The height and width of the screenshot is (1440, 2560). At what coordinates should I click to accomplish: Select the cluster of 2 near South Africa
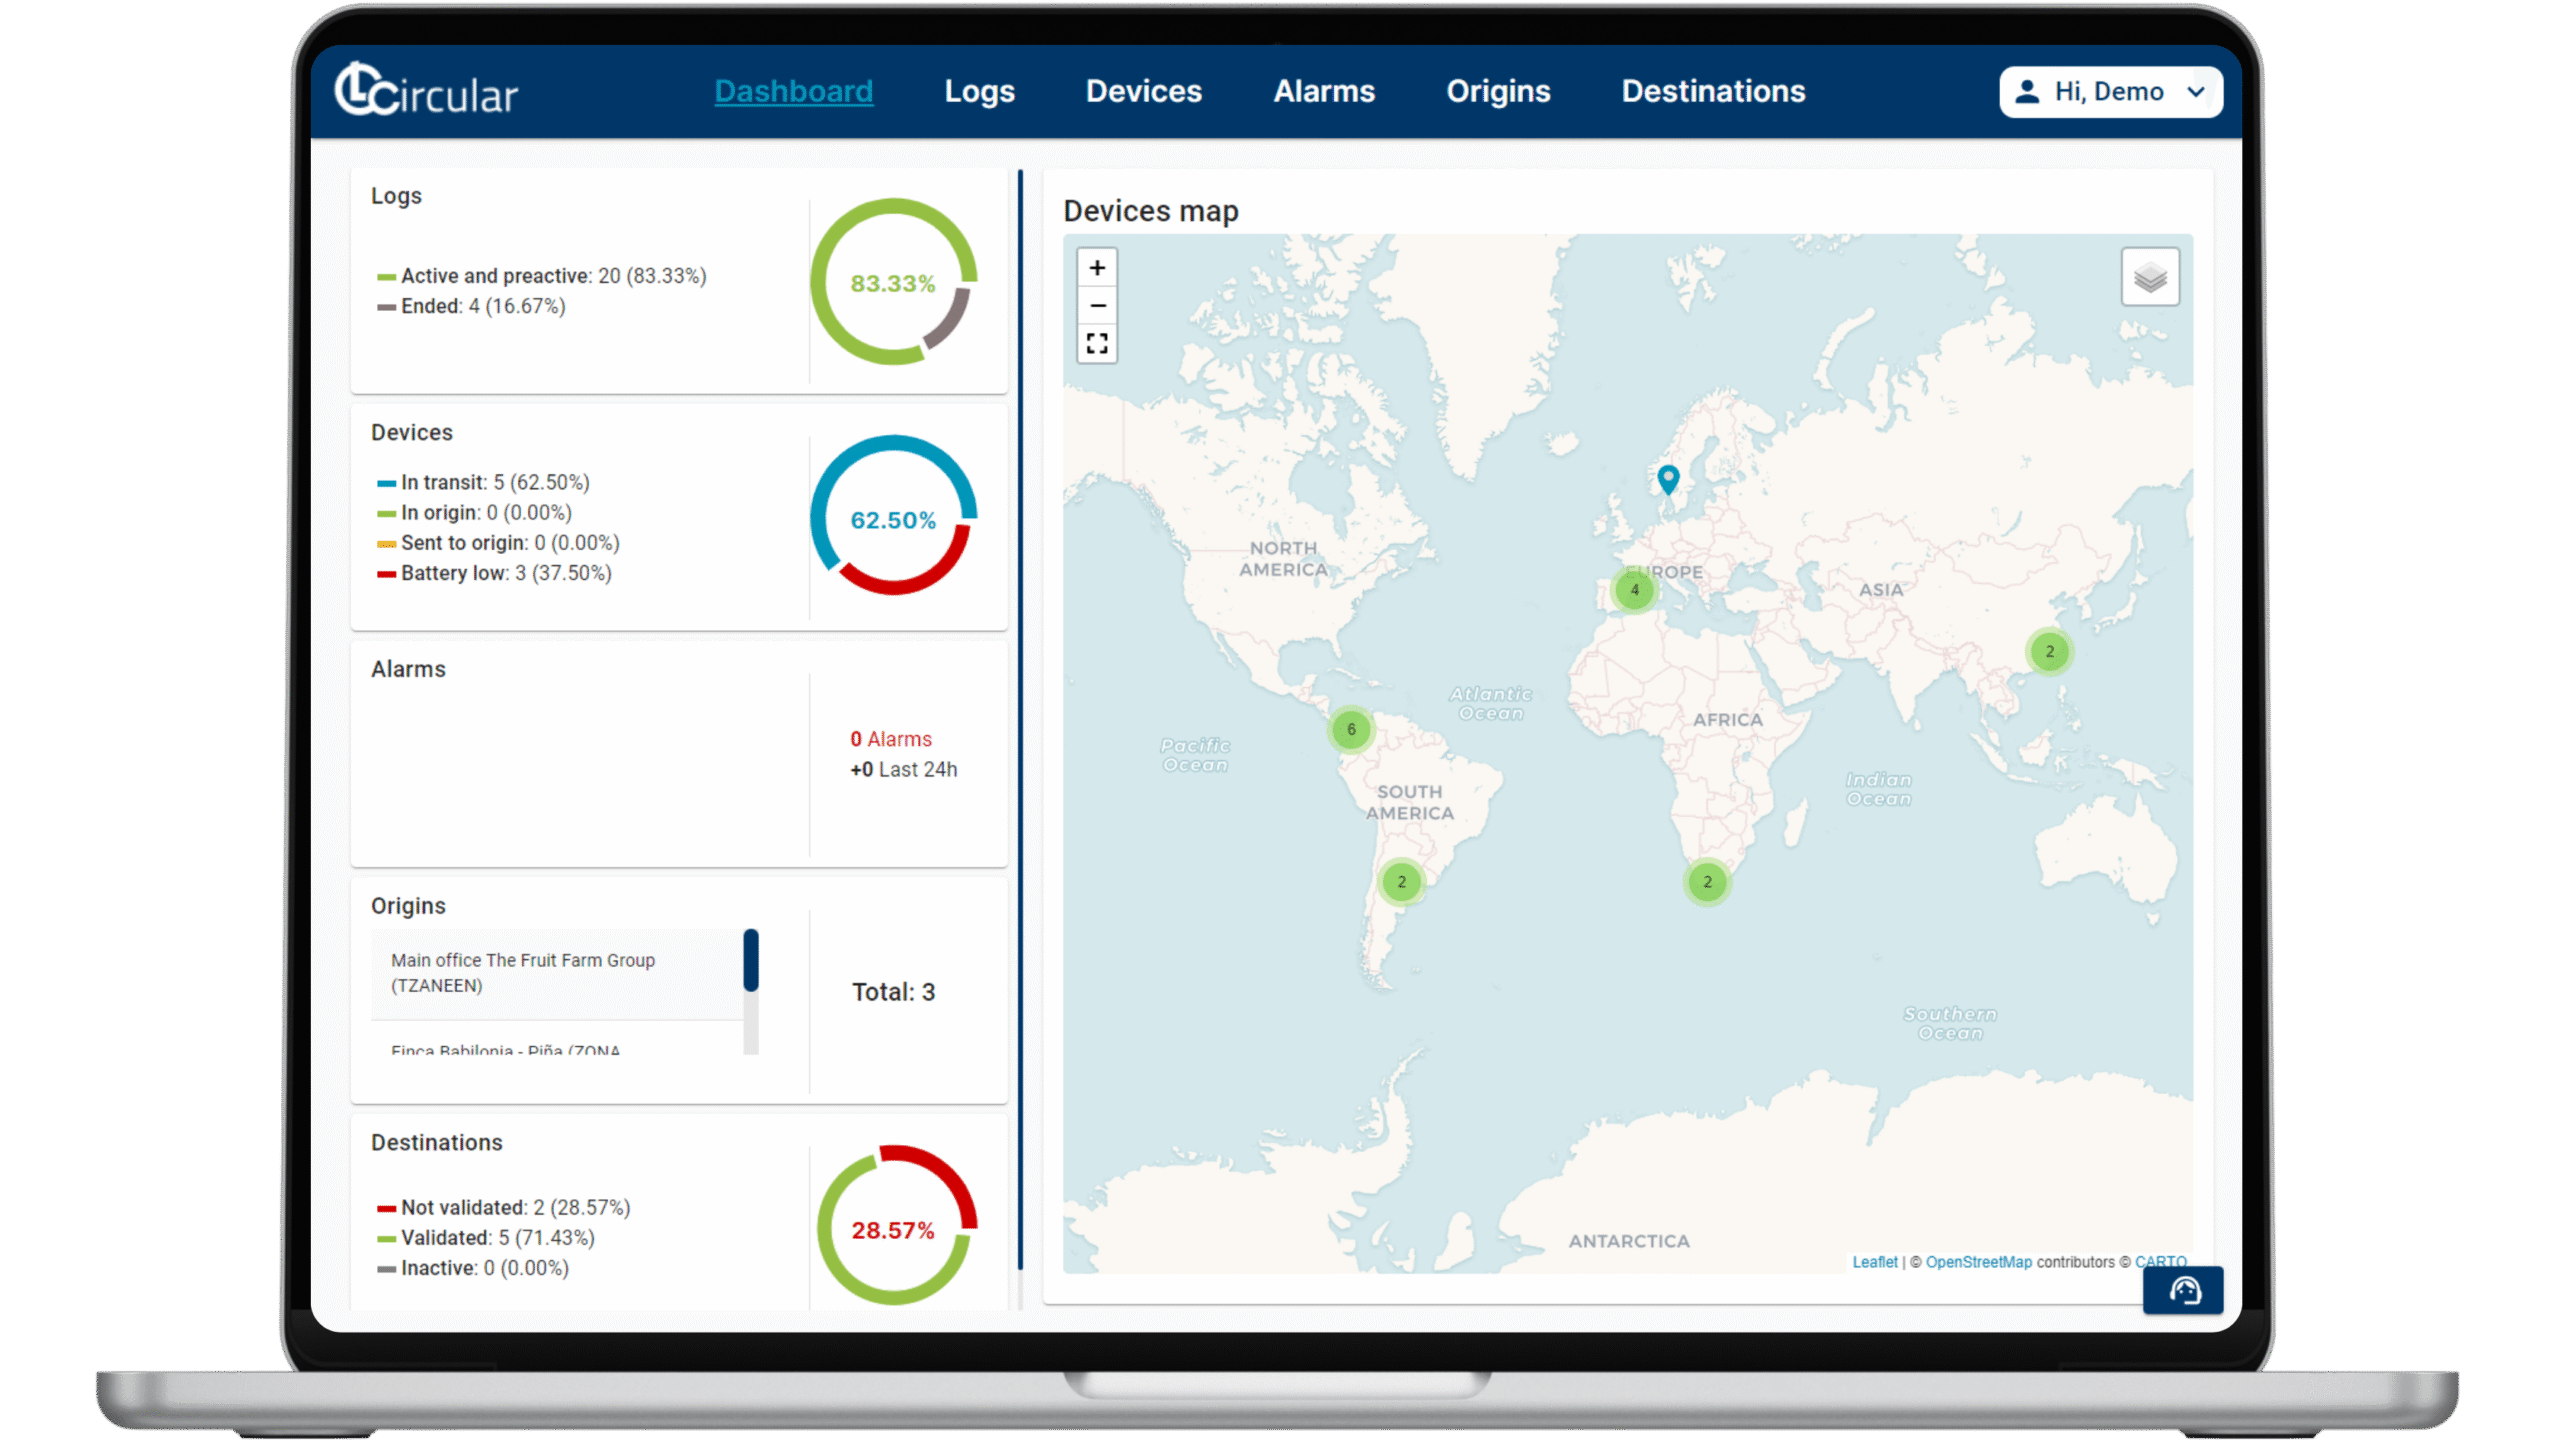point(1707,882)
